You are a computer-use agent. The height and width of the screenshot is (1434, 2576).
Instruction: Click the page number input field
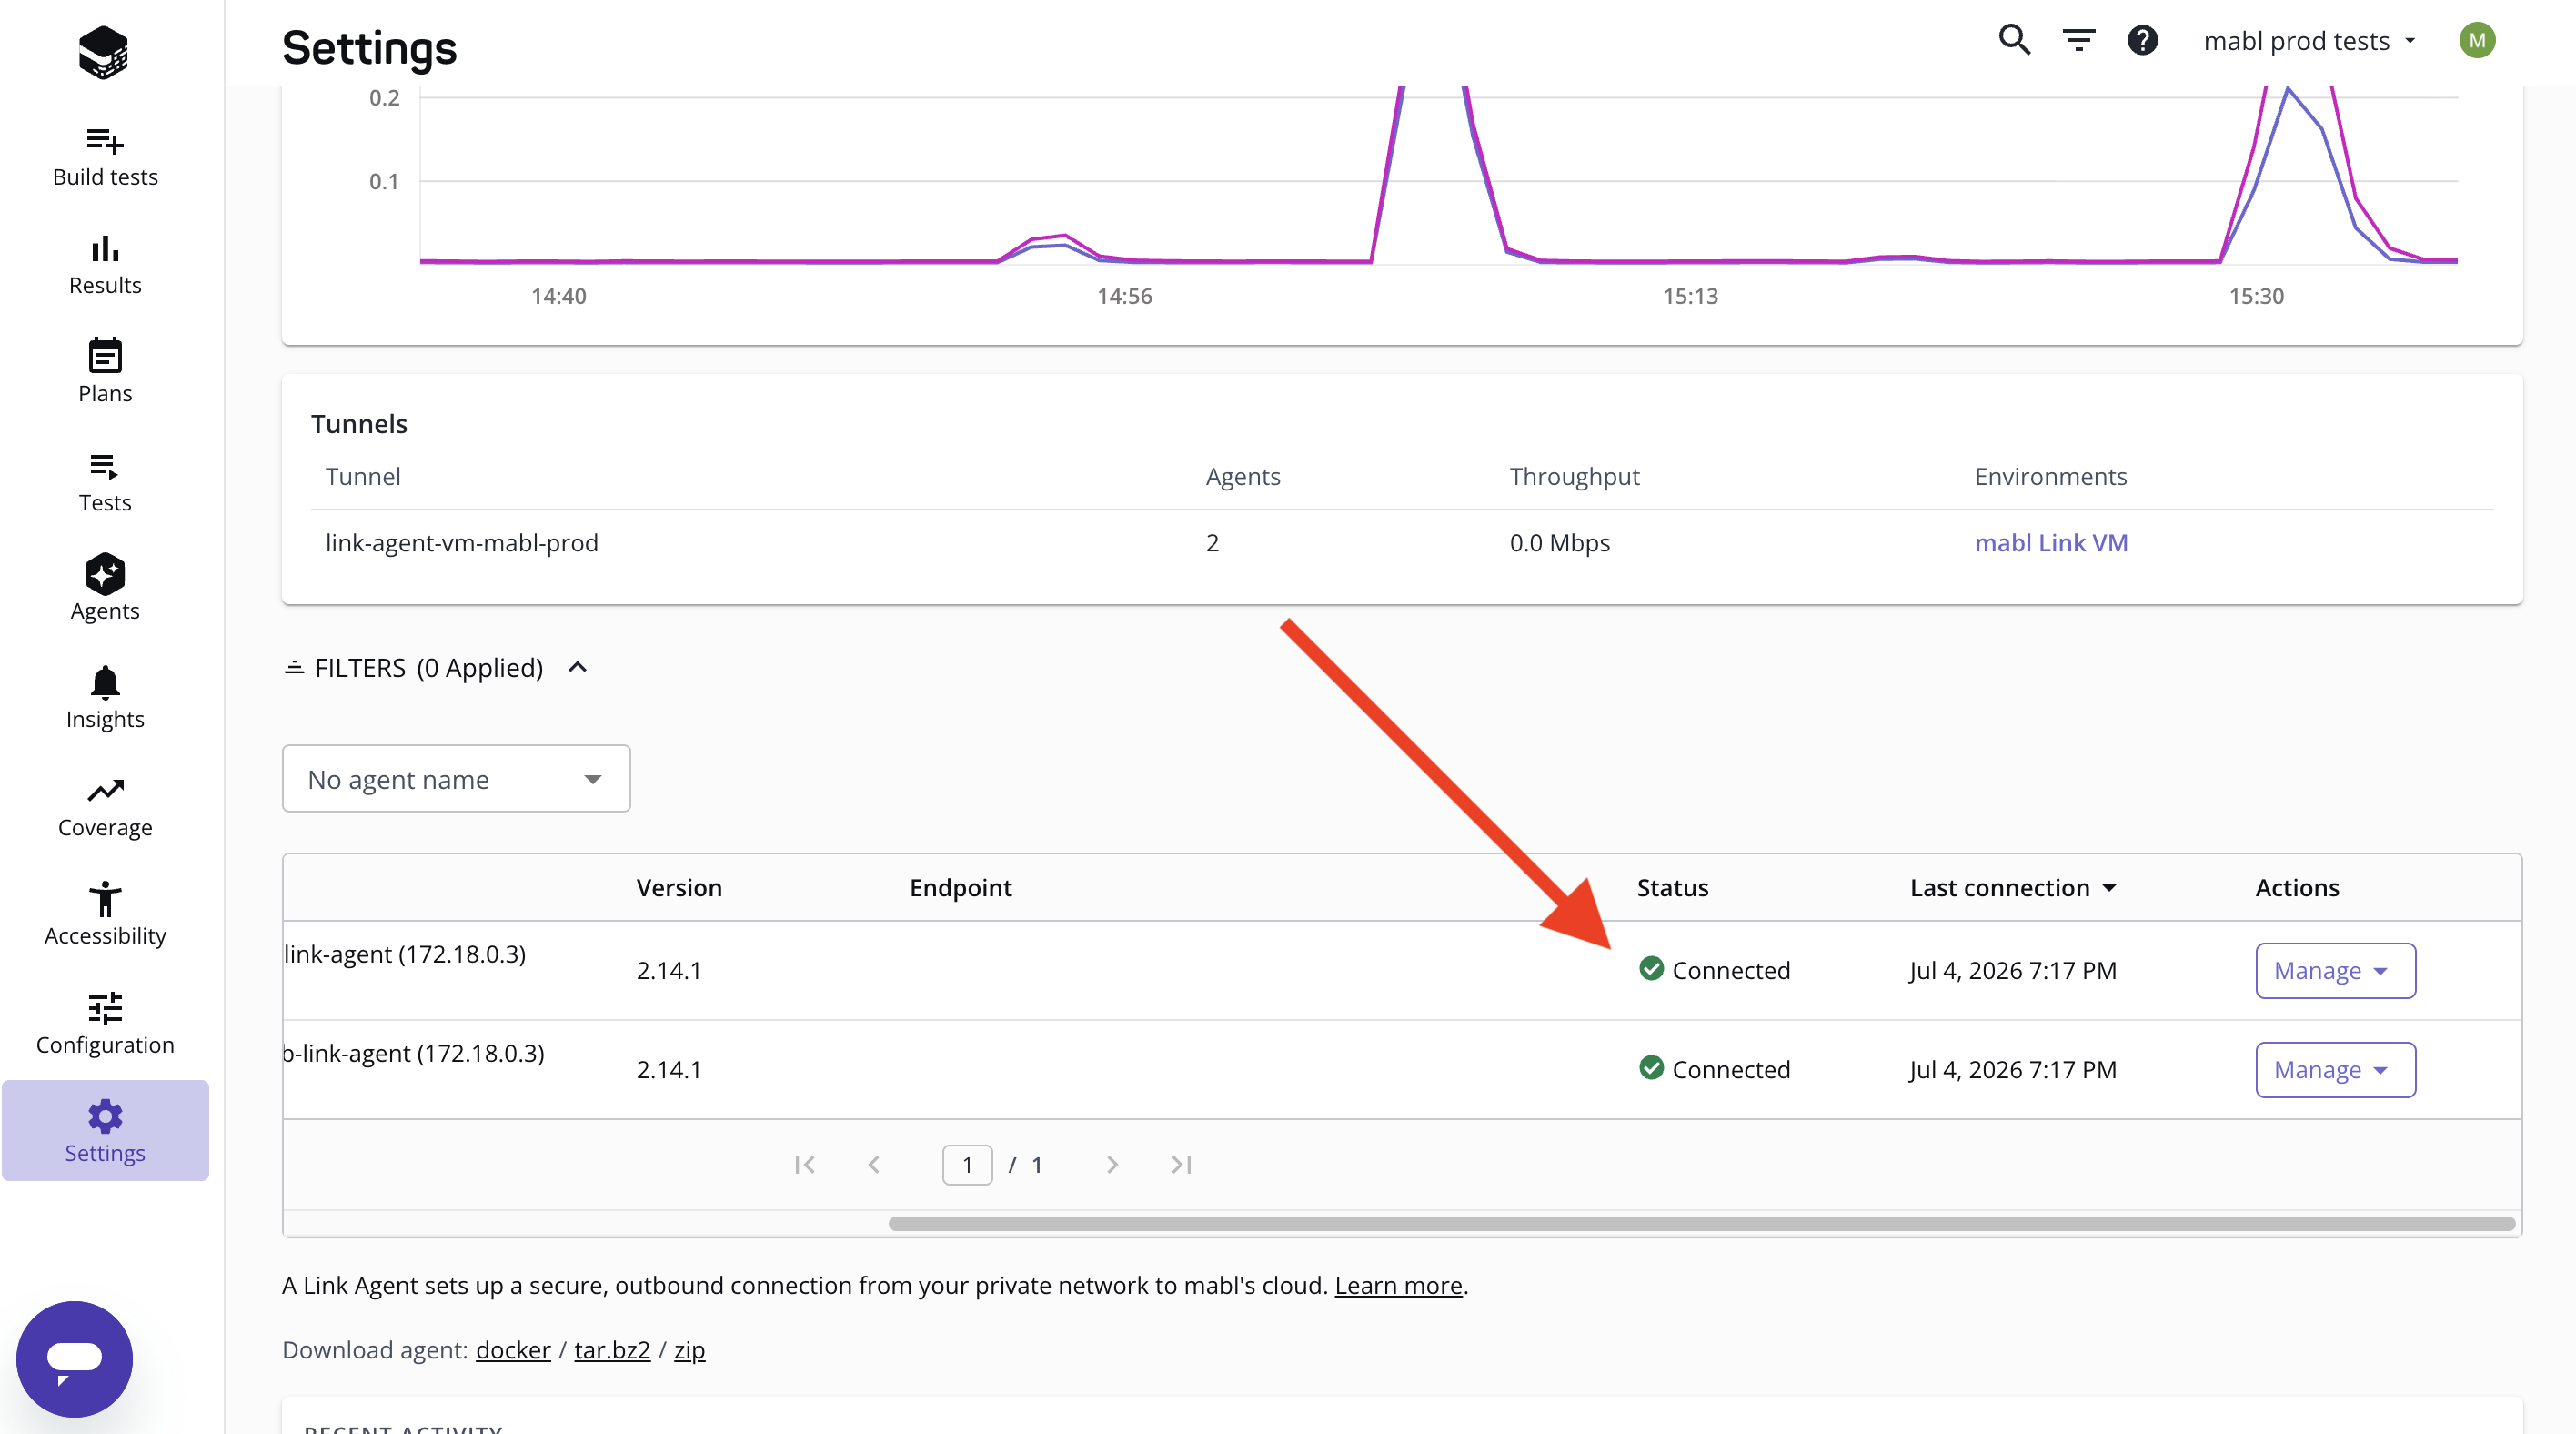[x=967, y=1164]
